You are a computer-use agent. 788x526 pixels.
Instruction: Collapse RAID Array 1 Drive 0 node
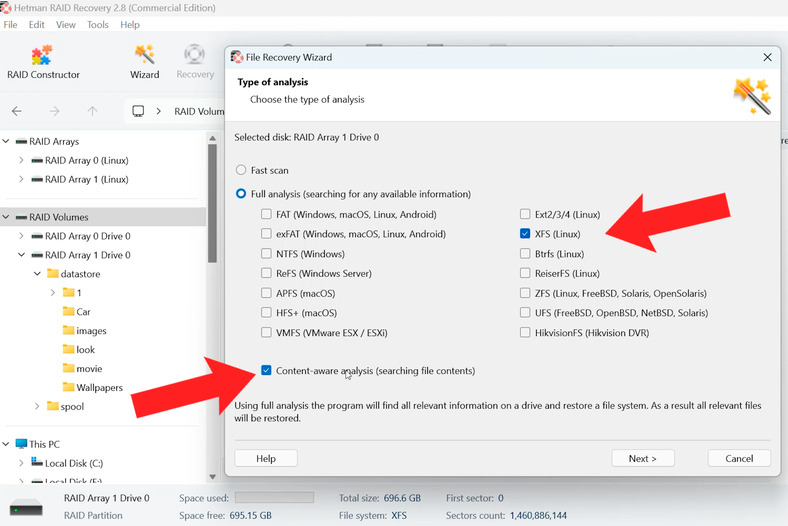[21, 255]
